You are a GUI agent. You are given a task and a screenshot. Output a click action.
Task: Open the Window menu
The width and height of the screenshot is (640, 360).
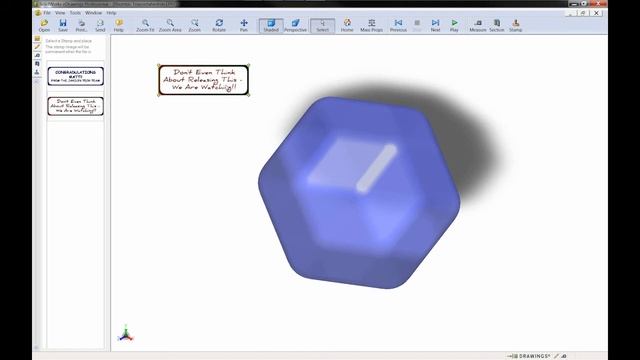(93, 13)
